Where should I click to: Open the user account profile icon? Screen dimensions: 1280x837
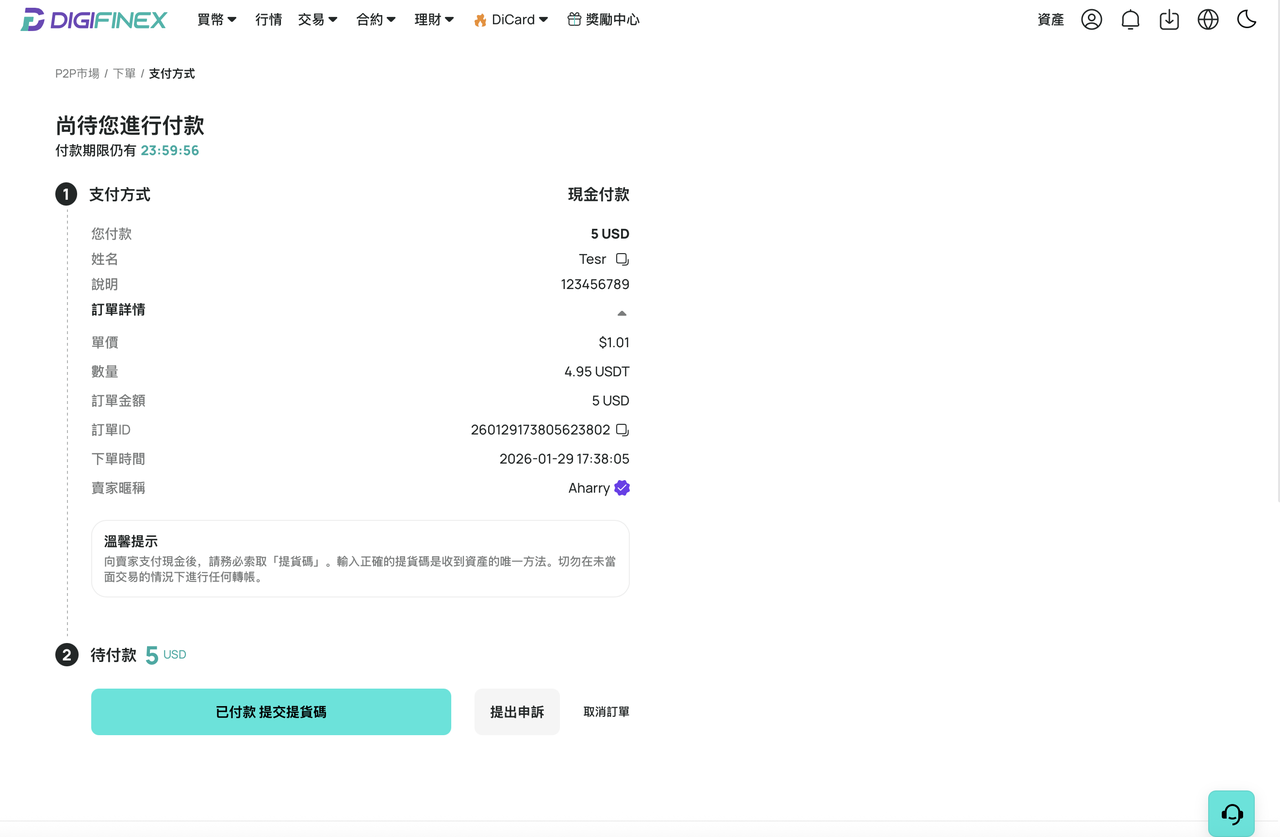1092,19
